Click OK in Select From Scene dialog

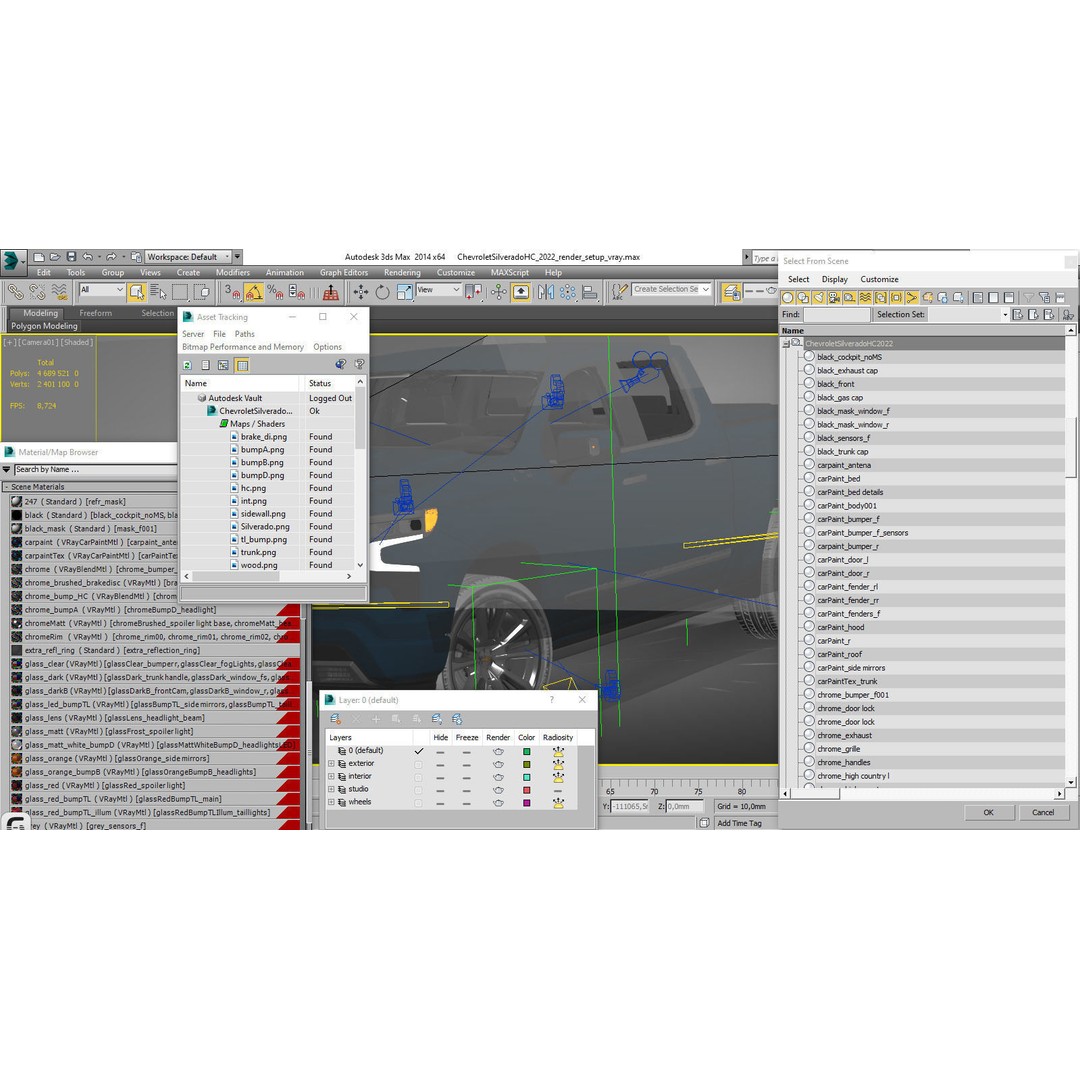tap(988, 813)
